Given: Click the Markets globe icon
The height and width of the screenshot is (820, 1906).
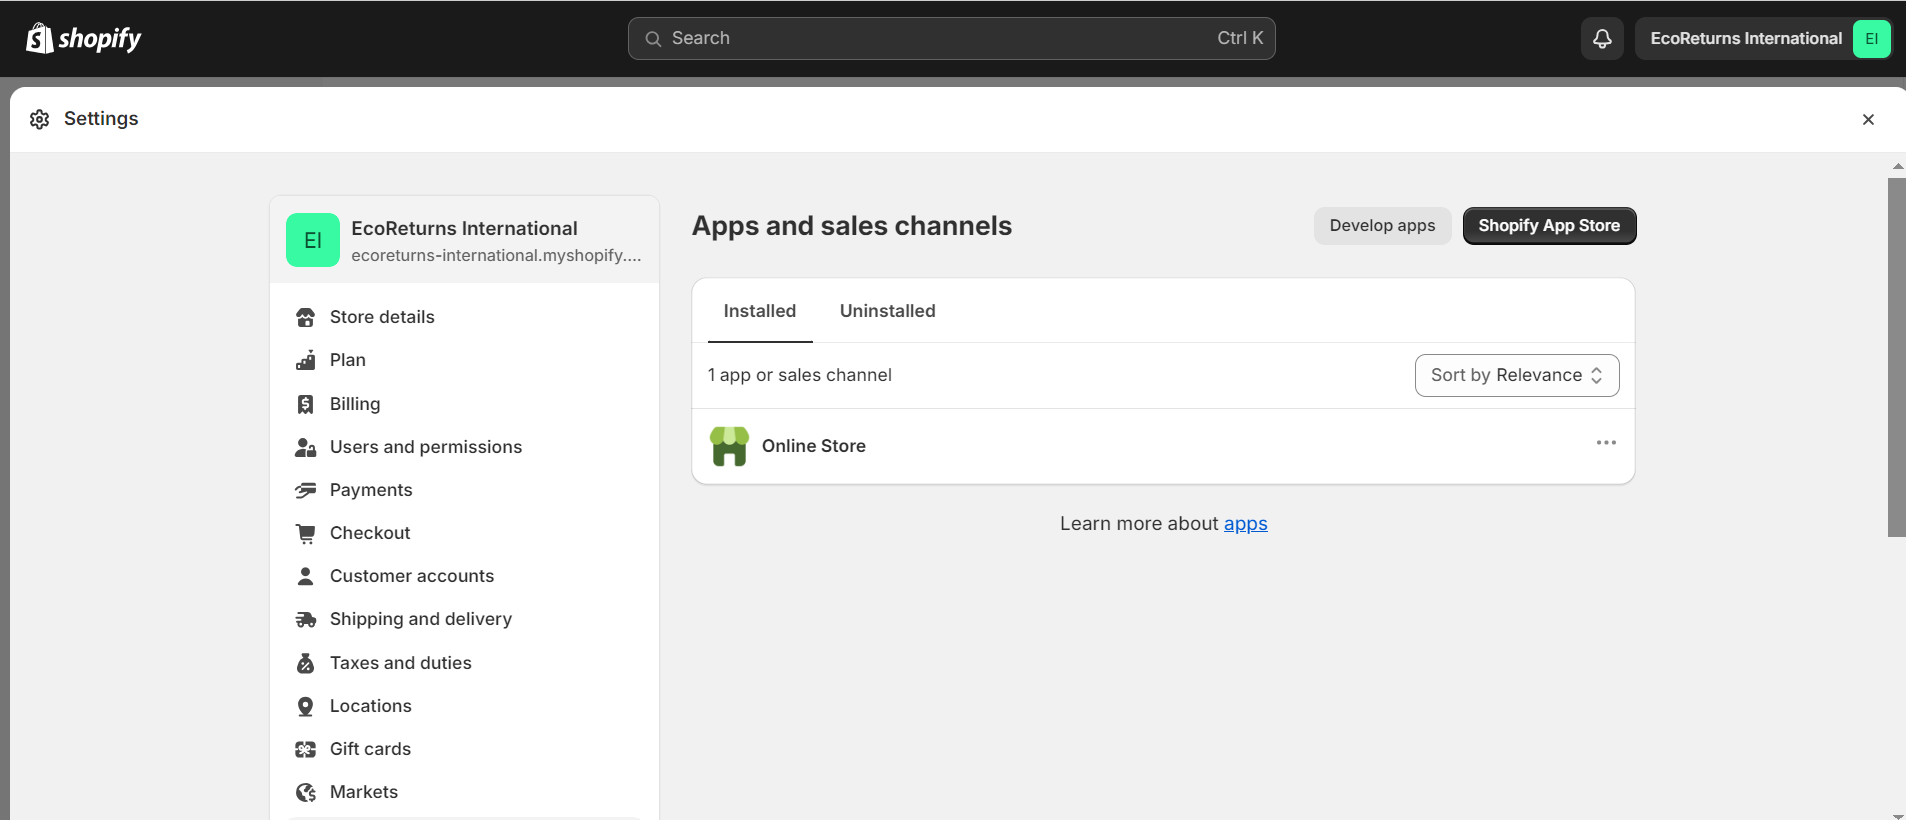Looking at the screenshot, I should [x=306, y=792].
